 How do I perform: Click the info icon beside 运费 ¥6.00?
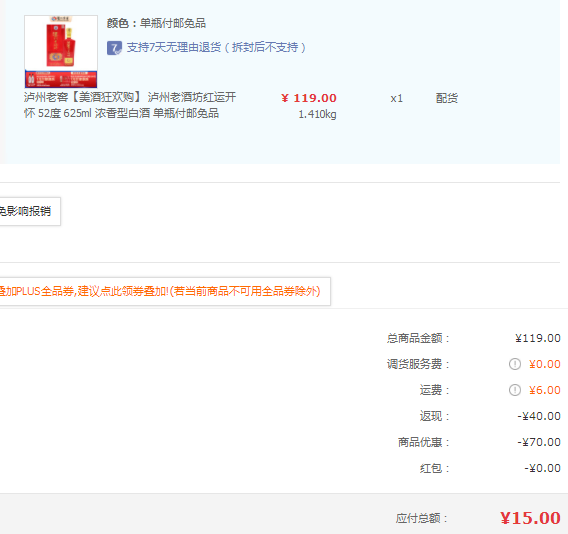click(515, 390)
